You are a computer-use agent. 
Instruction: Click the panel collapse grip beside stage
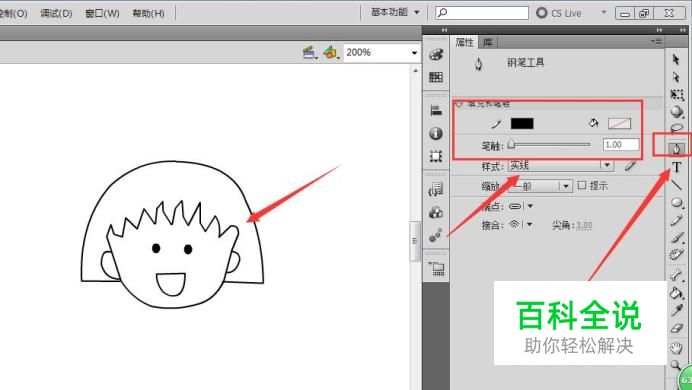pyautogui.click(x=414, y=241)
